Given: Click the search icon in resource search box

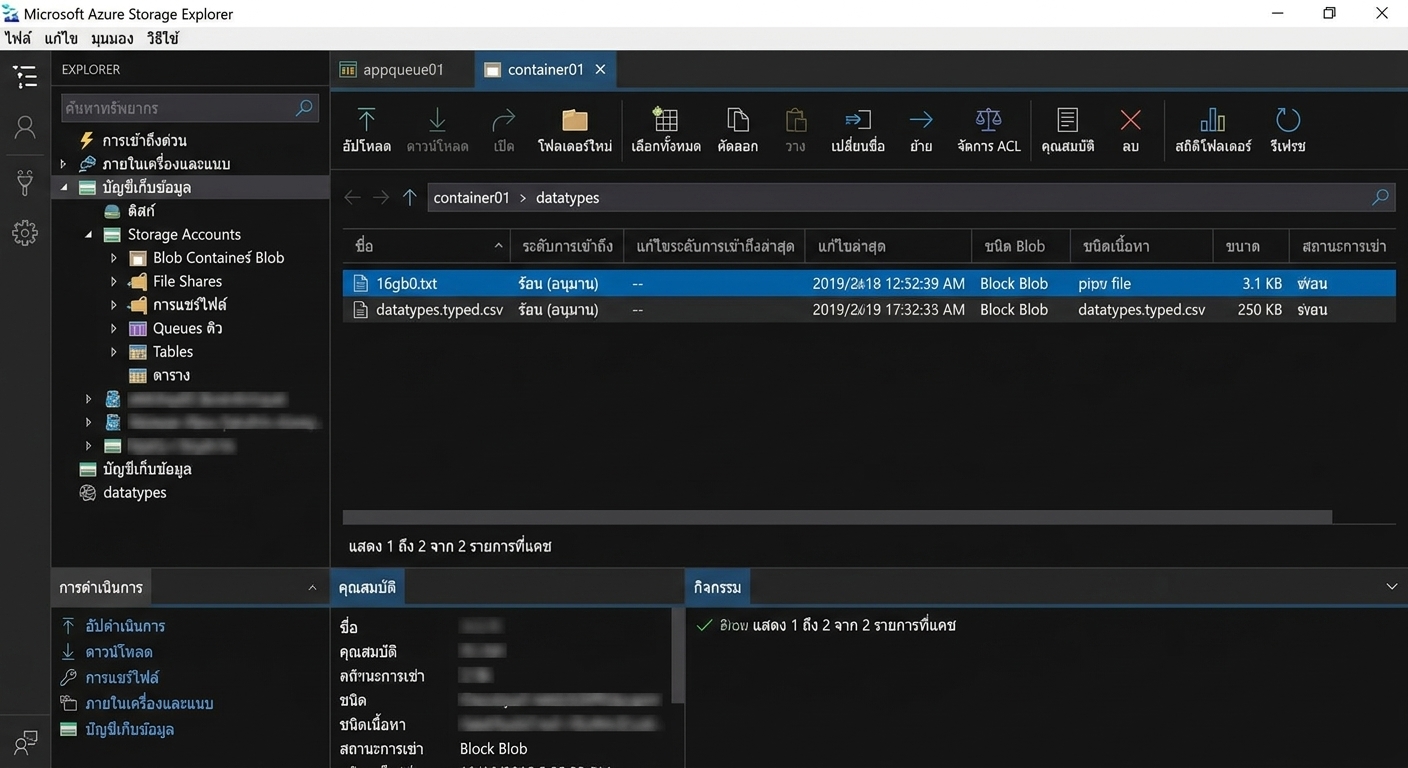Looking at the screenshot, I should pyautogui.click(x=304, y=107).
